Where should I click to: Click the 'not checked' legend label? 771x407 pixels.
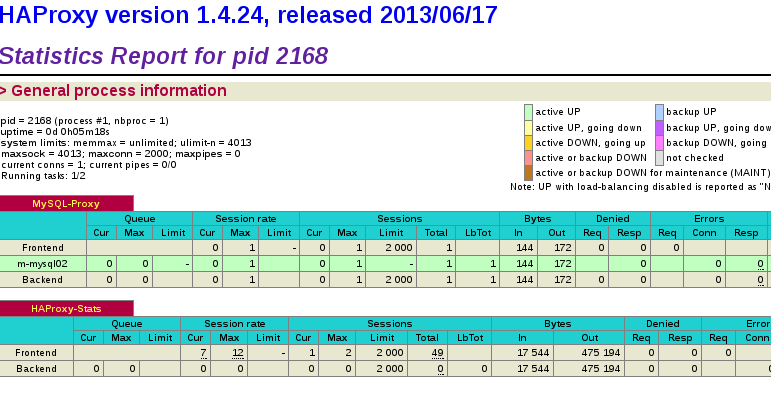tap(695, 158)
